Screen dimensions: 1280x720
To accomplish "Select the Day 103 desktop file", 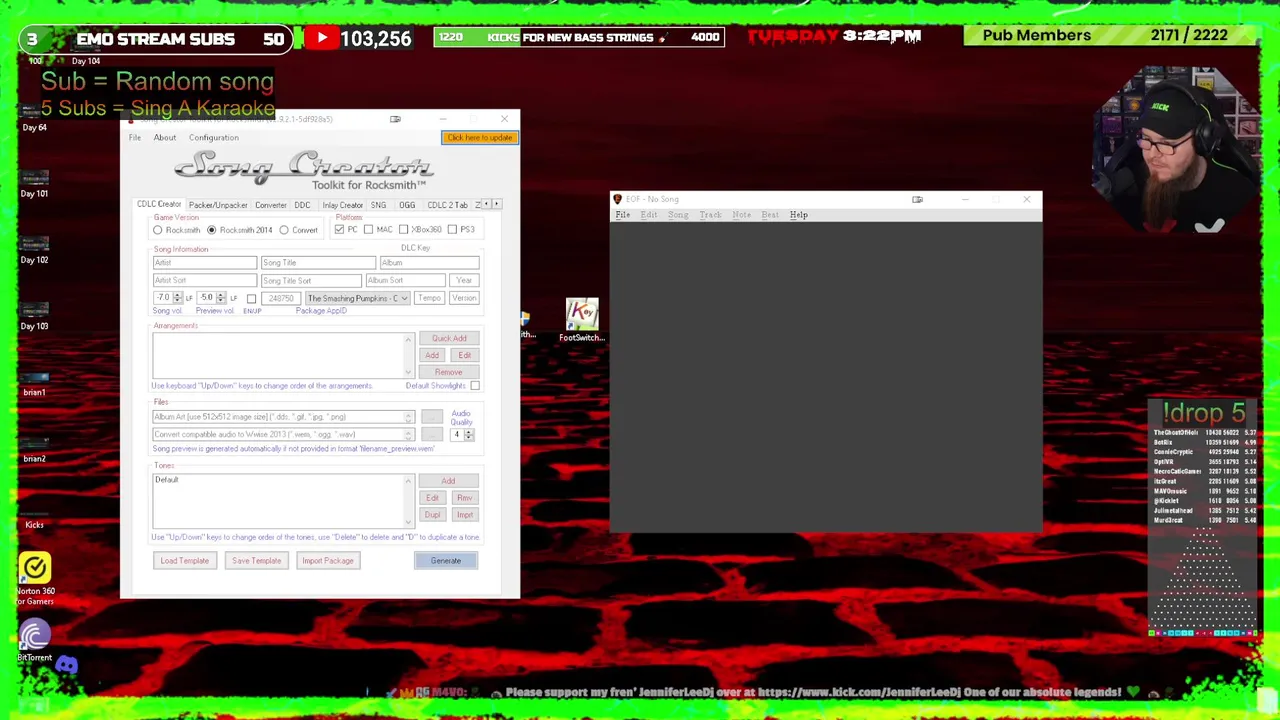I will tap(34, 314).
